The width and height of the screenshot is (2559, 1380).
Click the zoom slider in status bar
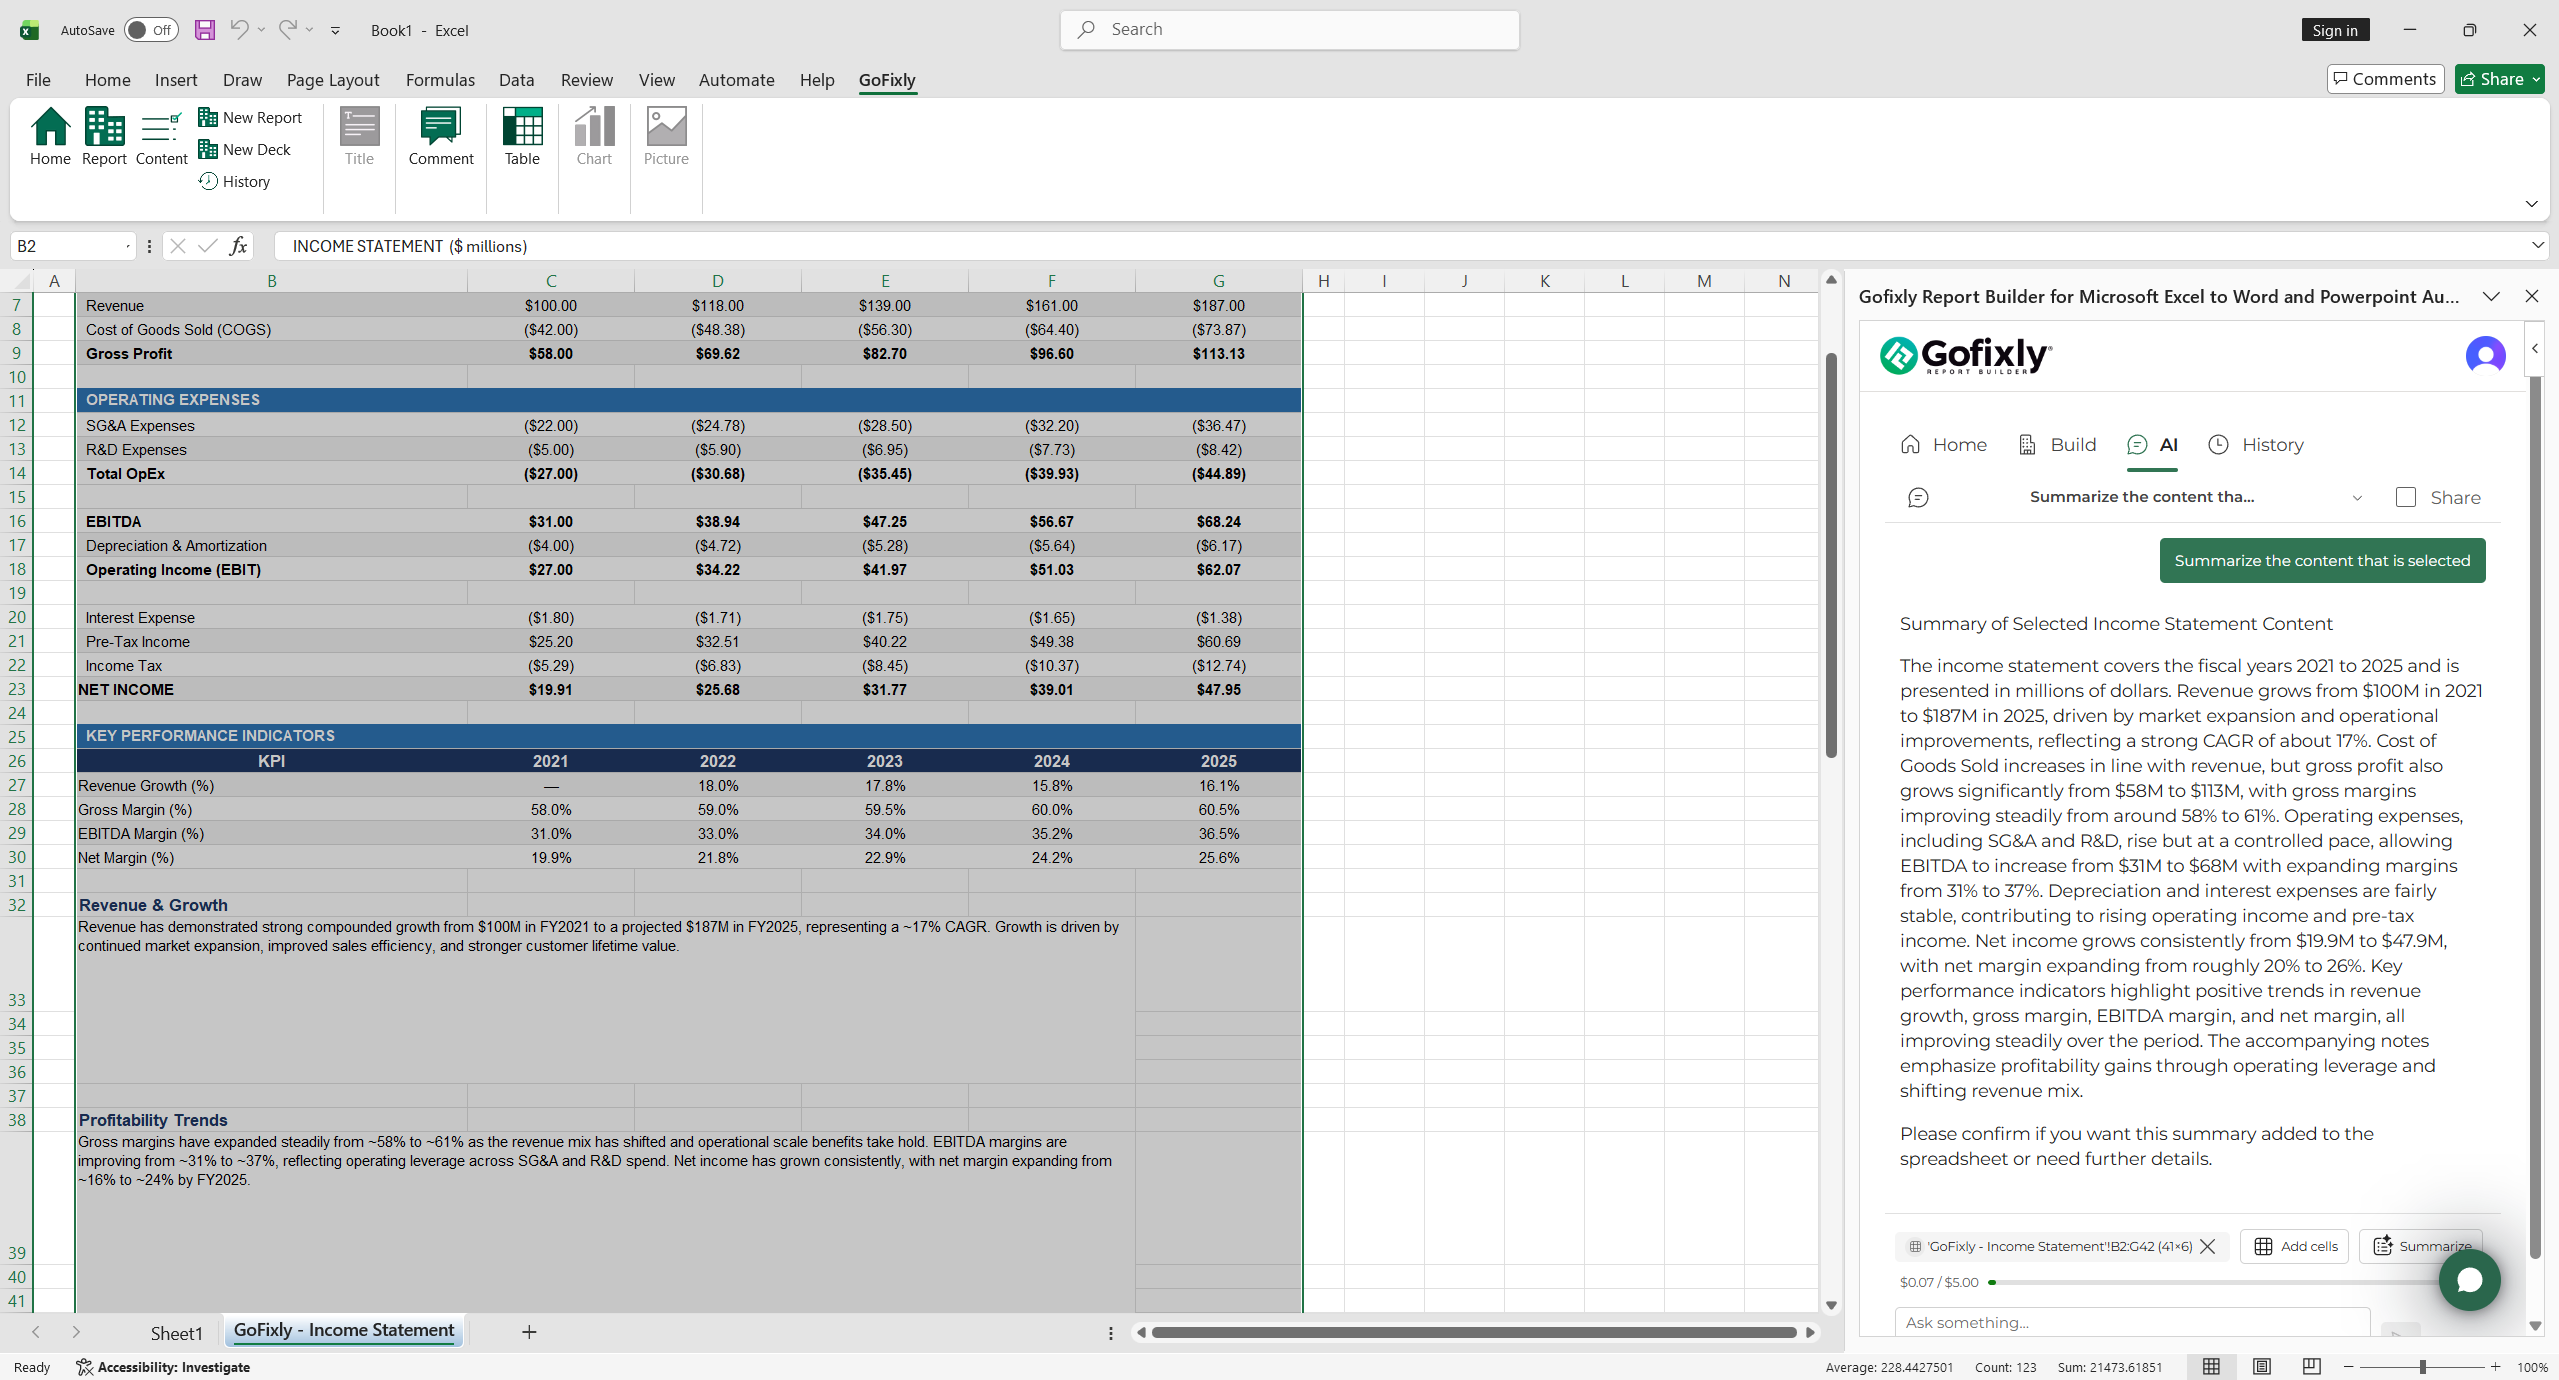[x=2421, y=1367]
